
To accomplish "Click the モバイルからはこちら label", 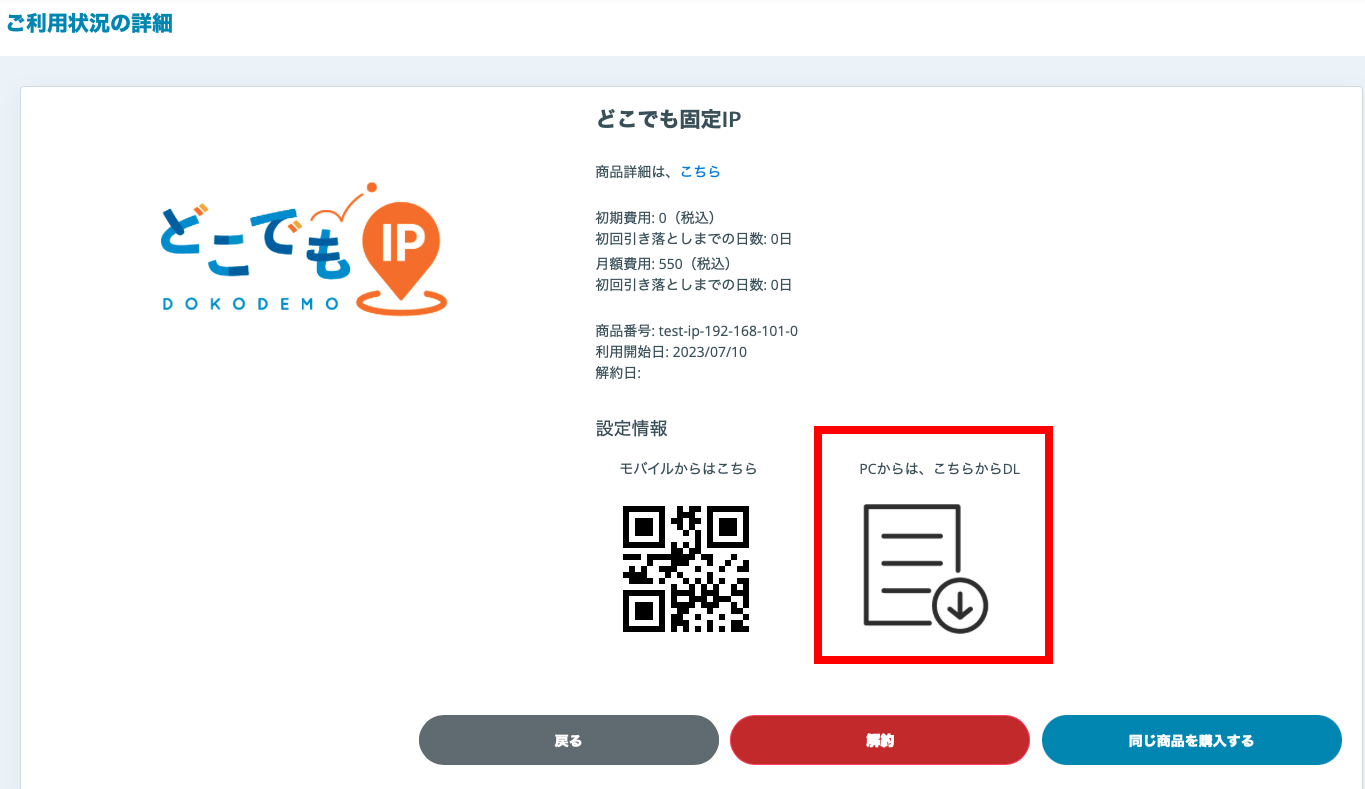I will (x=688, y=468).
